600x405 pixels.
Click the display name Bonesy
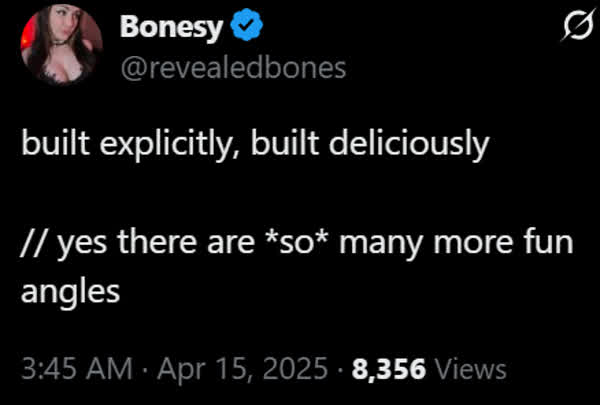(x=171, y=28)
